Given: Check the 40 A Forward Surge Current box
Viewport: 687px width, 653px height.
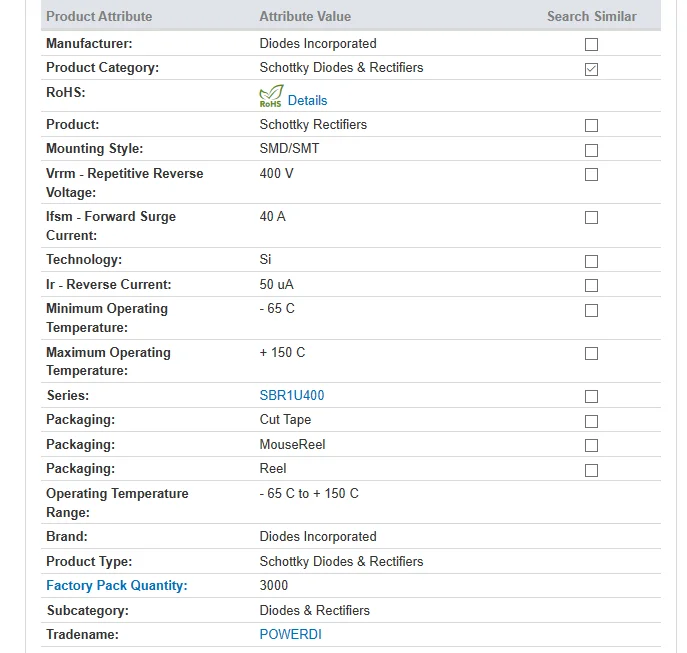Looking at the screenshot, I should (x=591, y=217).
